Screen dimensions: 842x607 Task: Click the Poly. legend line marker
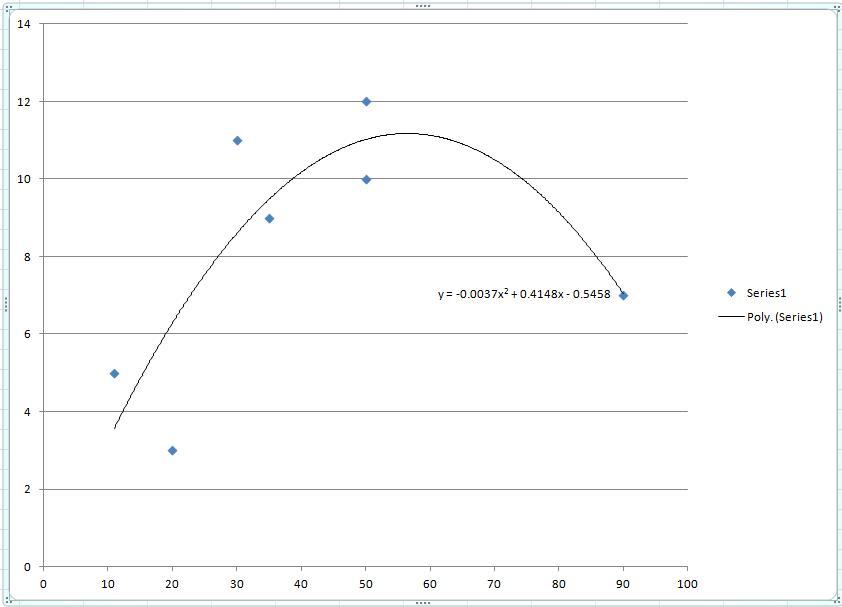pyautogui.click(x=731, y=317)
